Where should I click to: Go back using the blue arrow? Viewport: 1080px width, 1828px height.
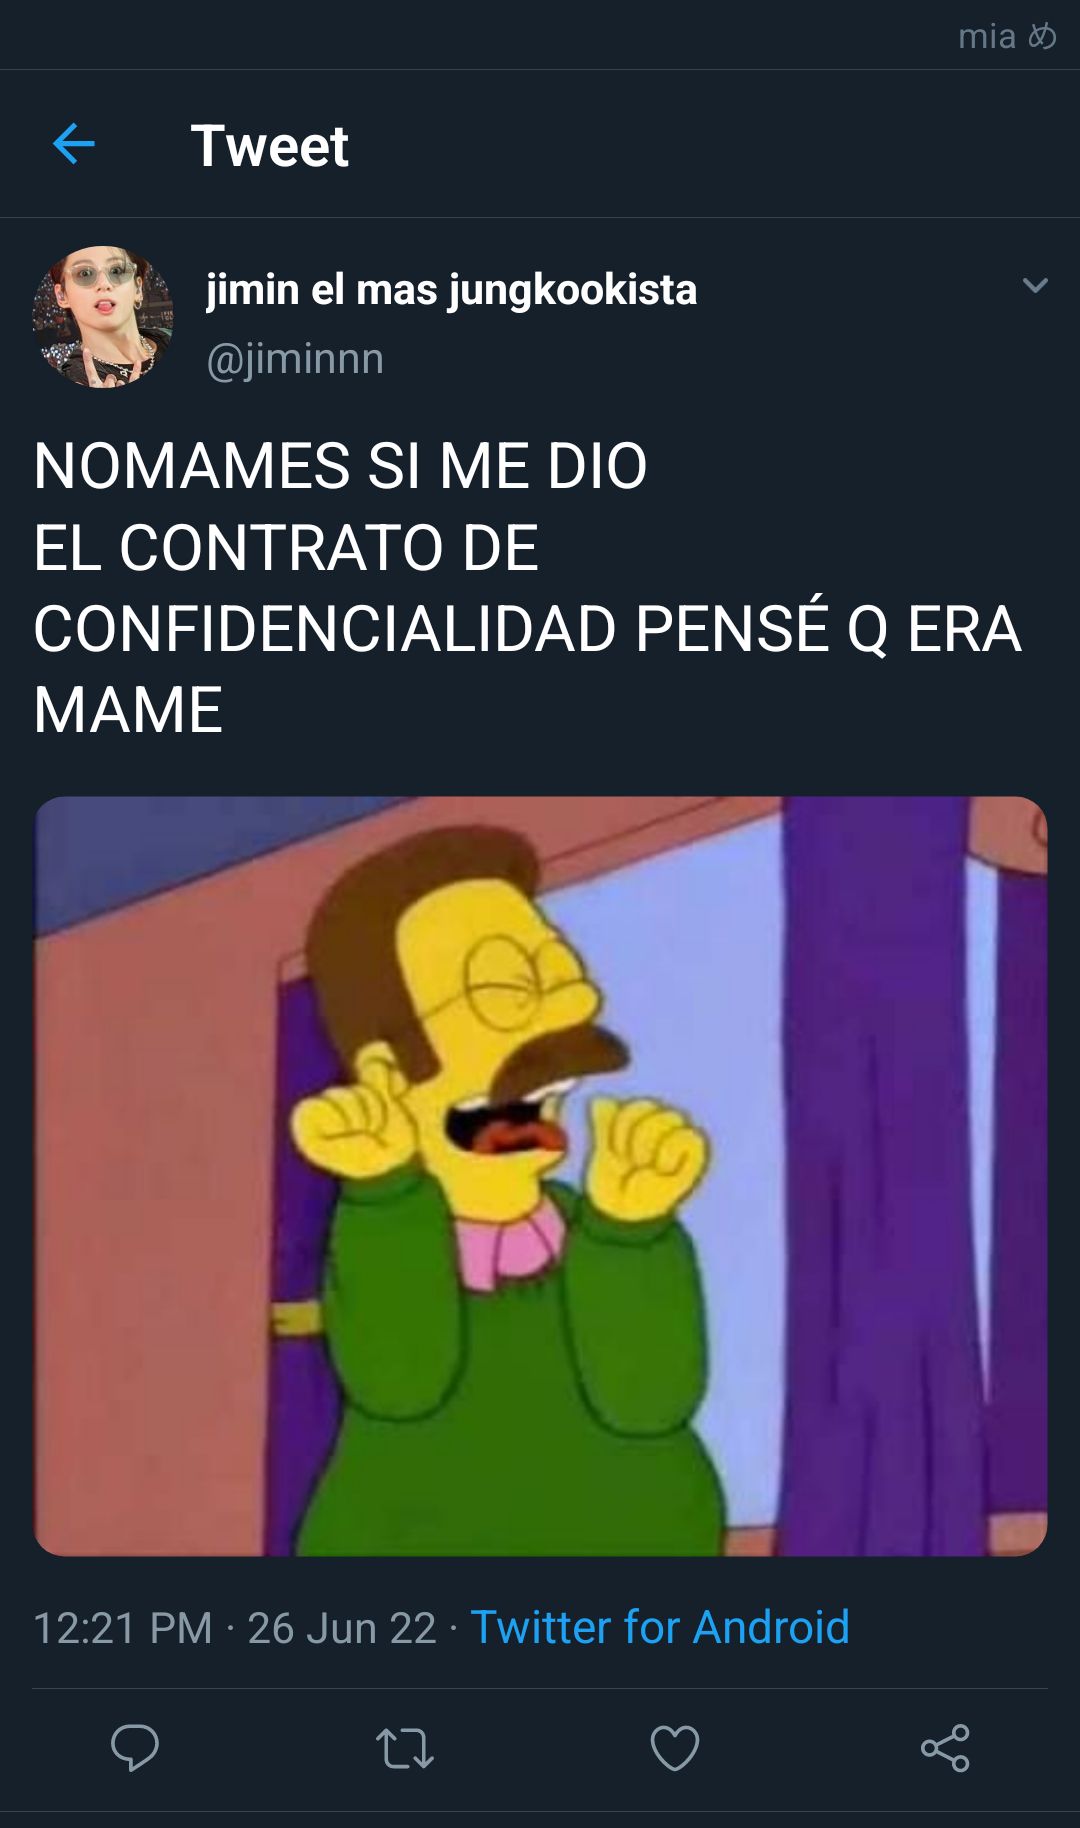[x=73, y=144]
